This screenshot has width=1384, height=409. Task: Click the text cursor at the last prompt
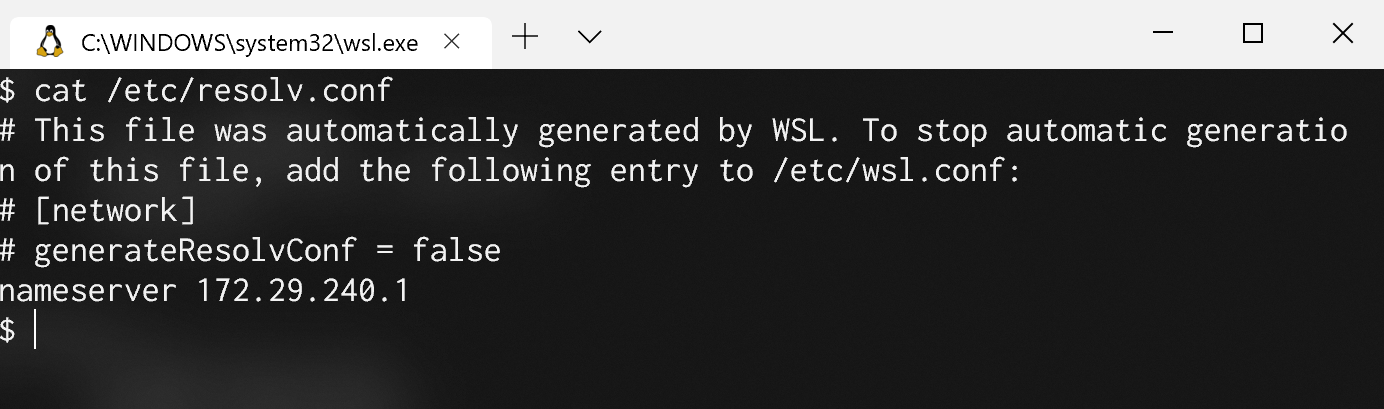tap(36, 330)
